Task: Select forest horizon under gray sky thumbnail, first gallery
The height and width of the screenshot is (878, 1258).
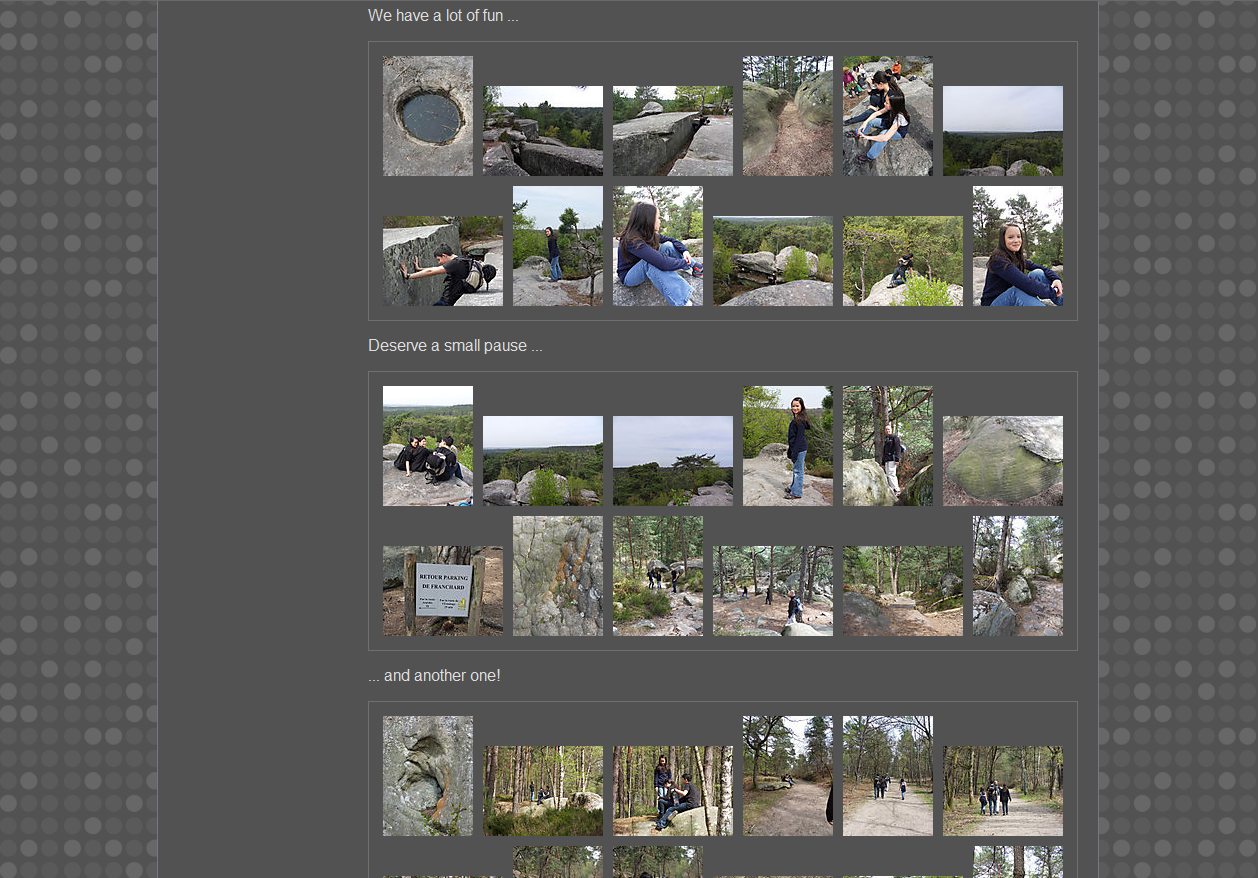Action: pyautogui.click(x=1002, y=131)
